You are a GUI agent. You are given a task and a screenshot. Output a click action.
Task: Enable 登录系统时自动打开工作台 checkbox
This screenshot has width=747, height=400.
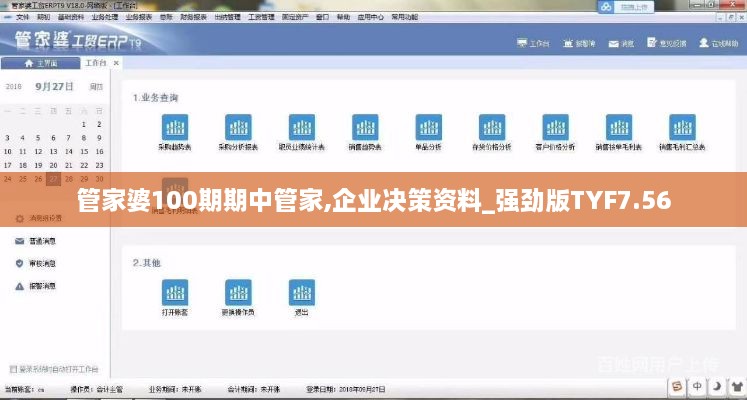(x=13, y=369)
